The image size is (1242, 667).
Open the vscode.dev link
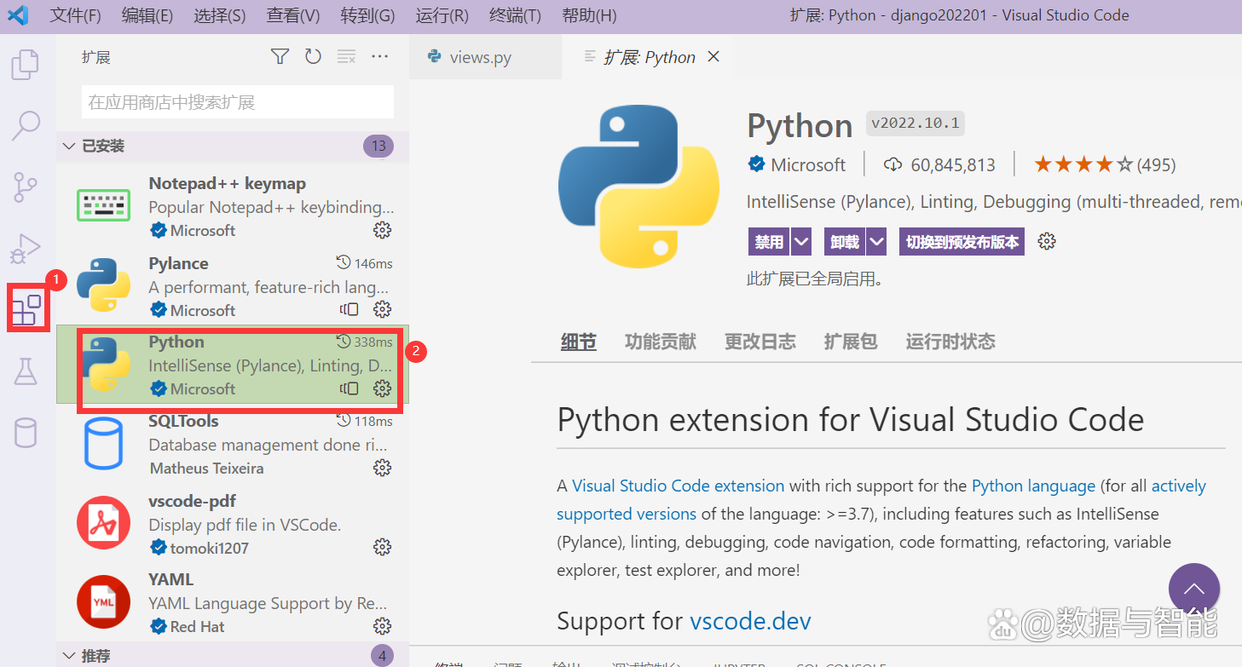tap(750, 620)
